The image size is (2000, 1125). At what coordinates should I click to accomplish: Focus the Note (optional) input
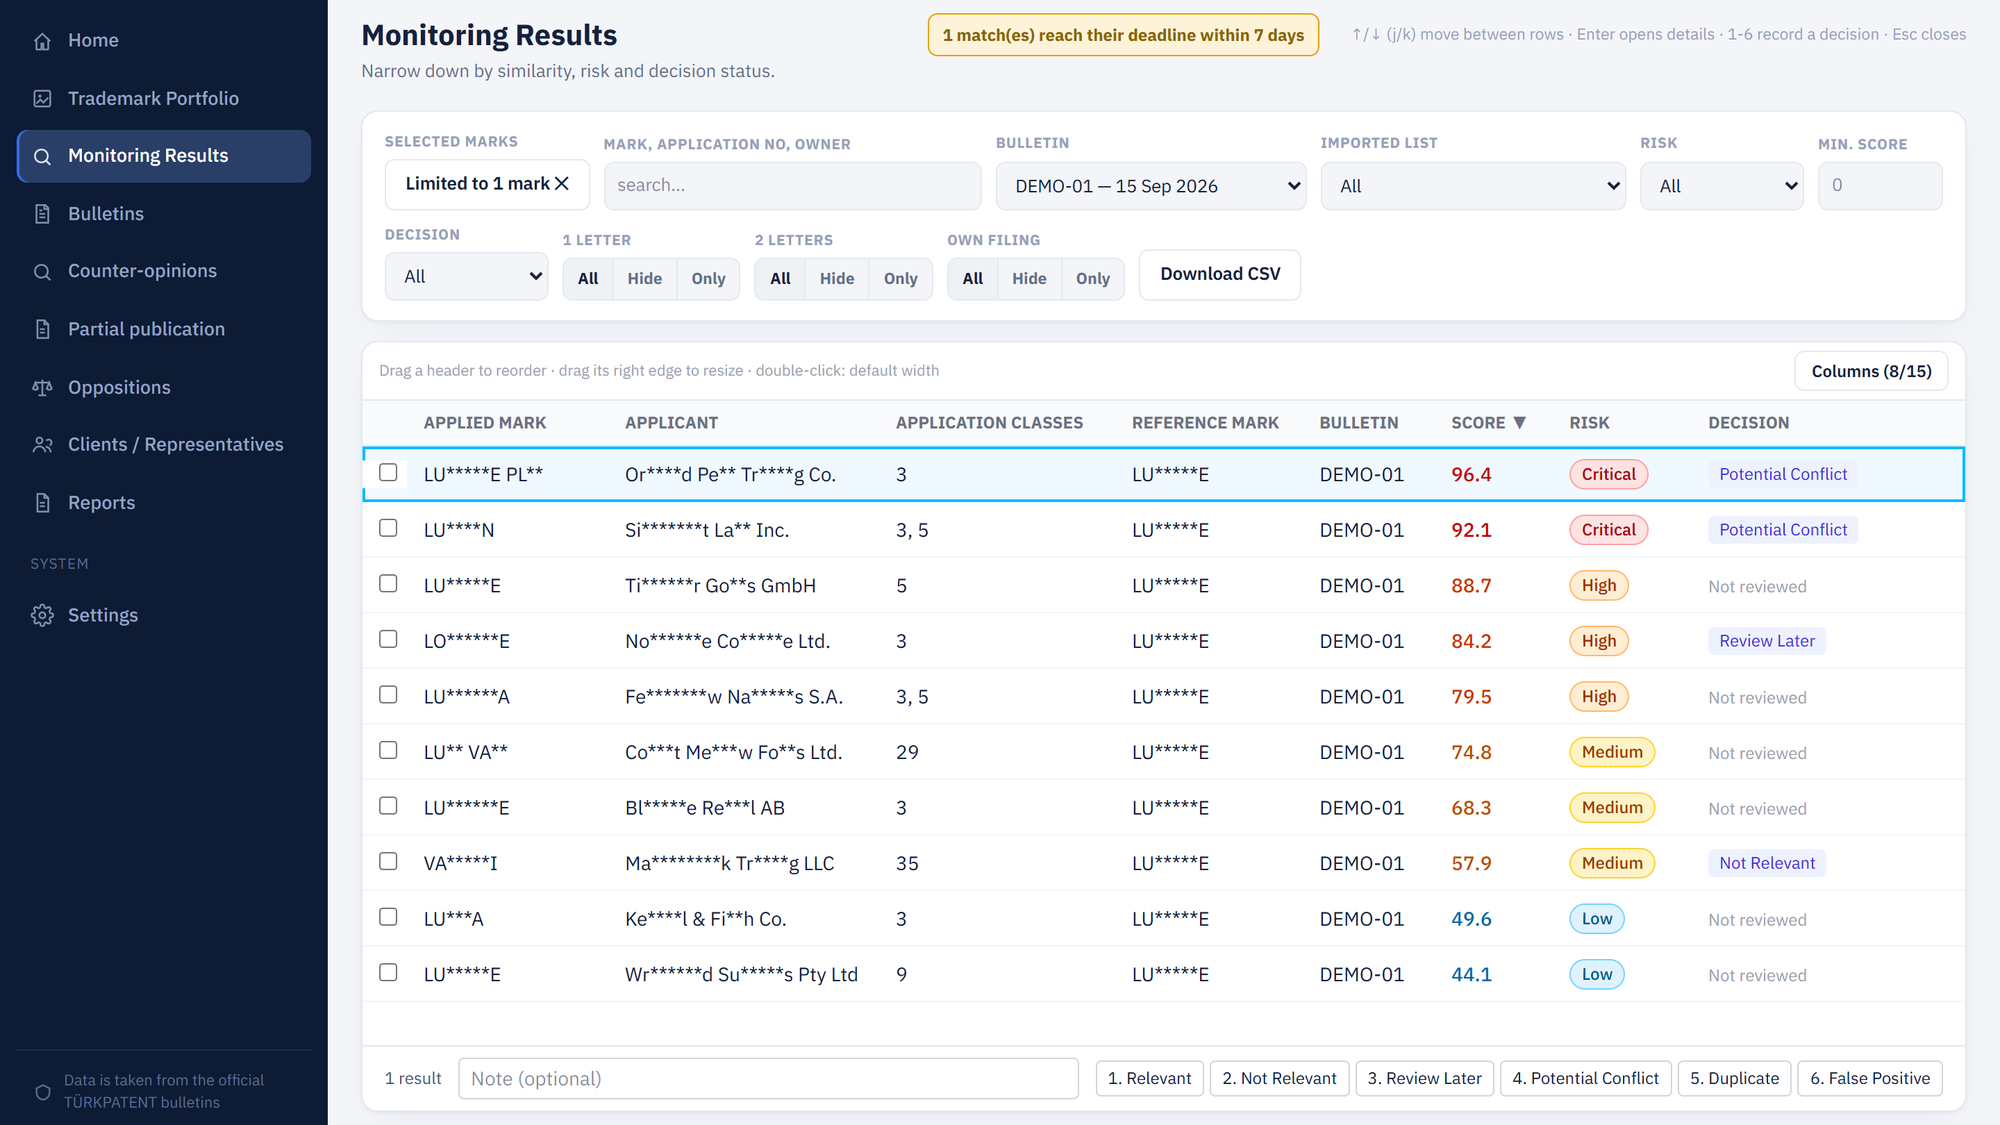768,1078
